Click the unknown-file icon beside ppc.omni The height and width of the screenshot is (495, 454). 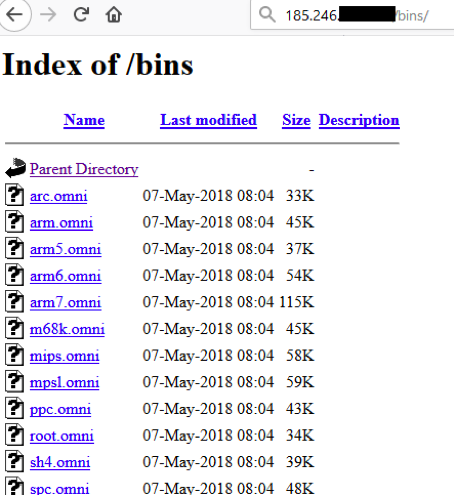14,408
